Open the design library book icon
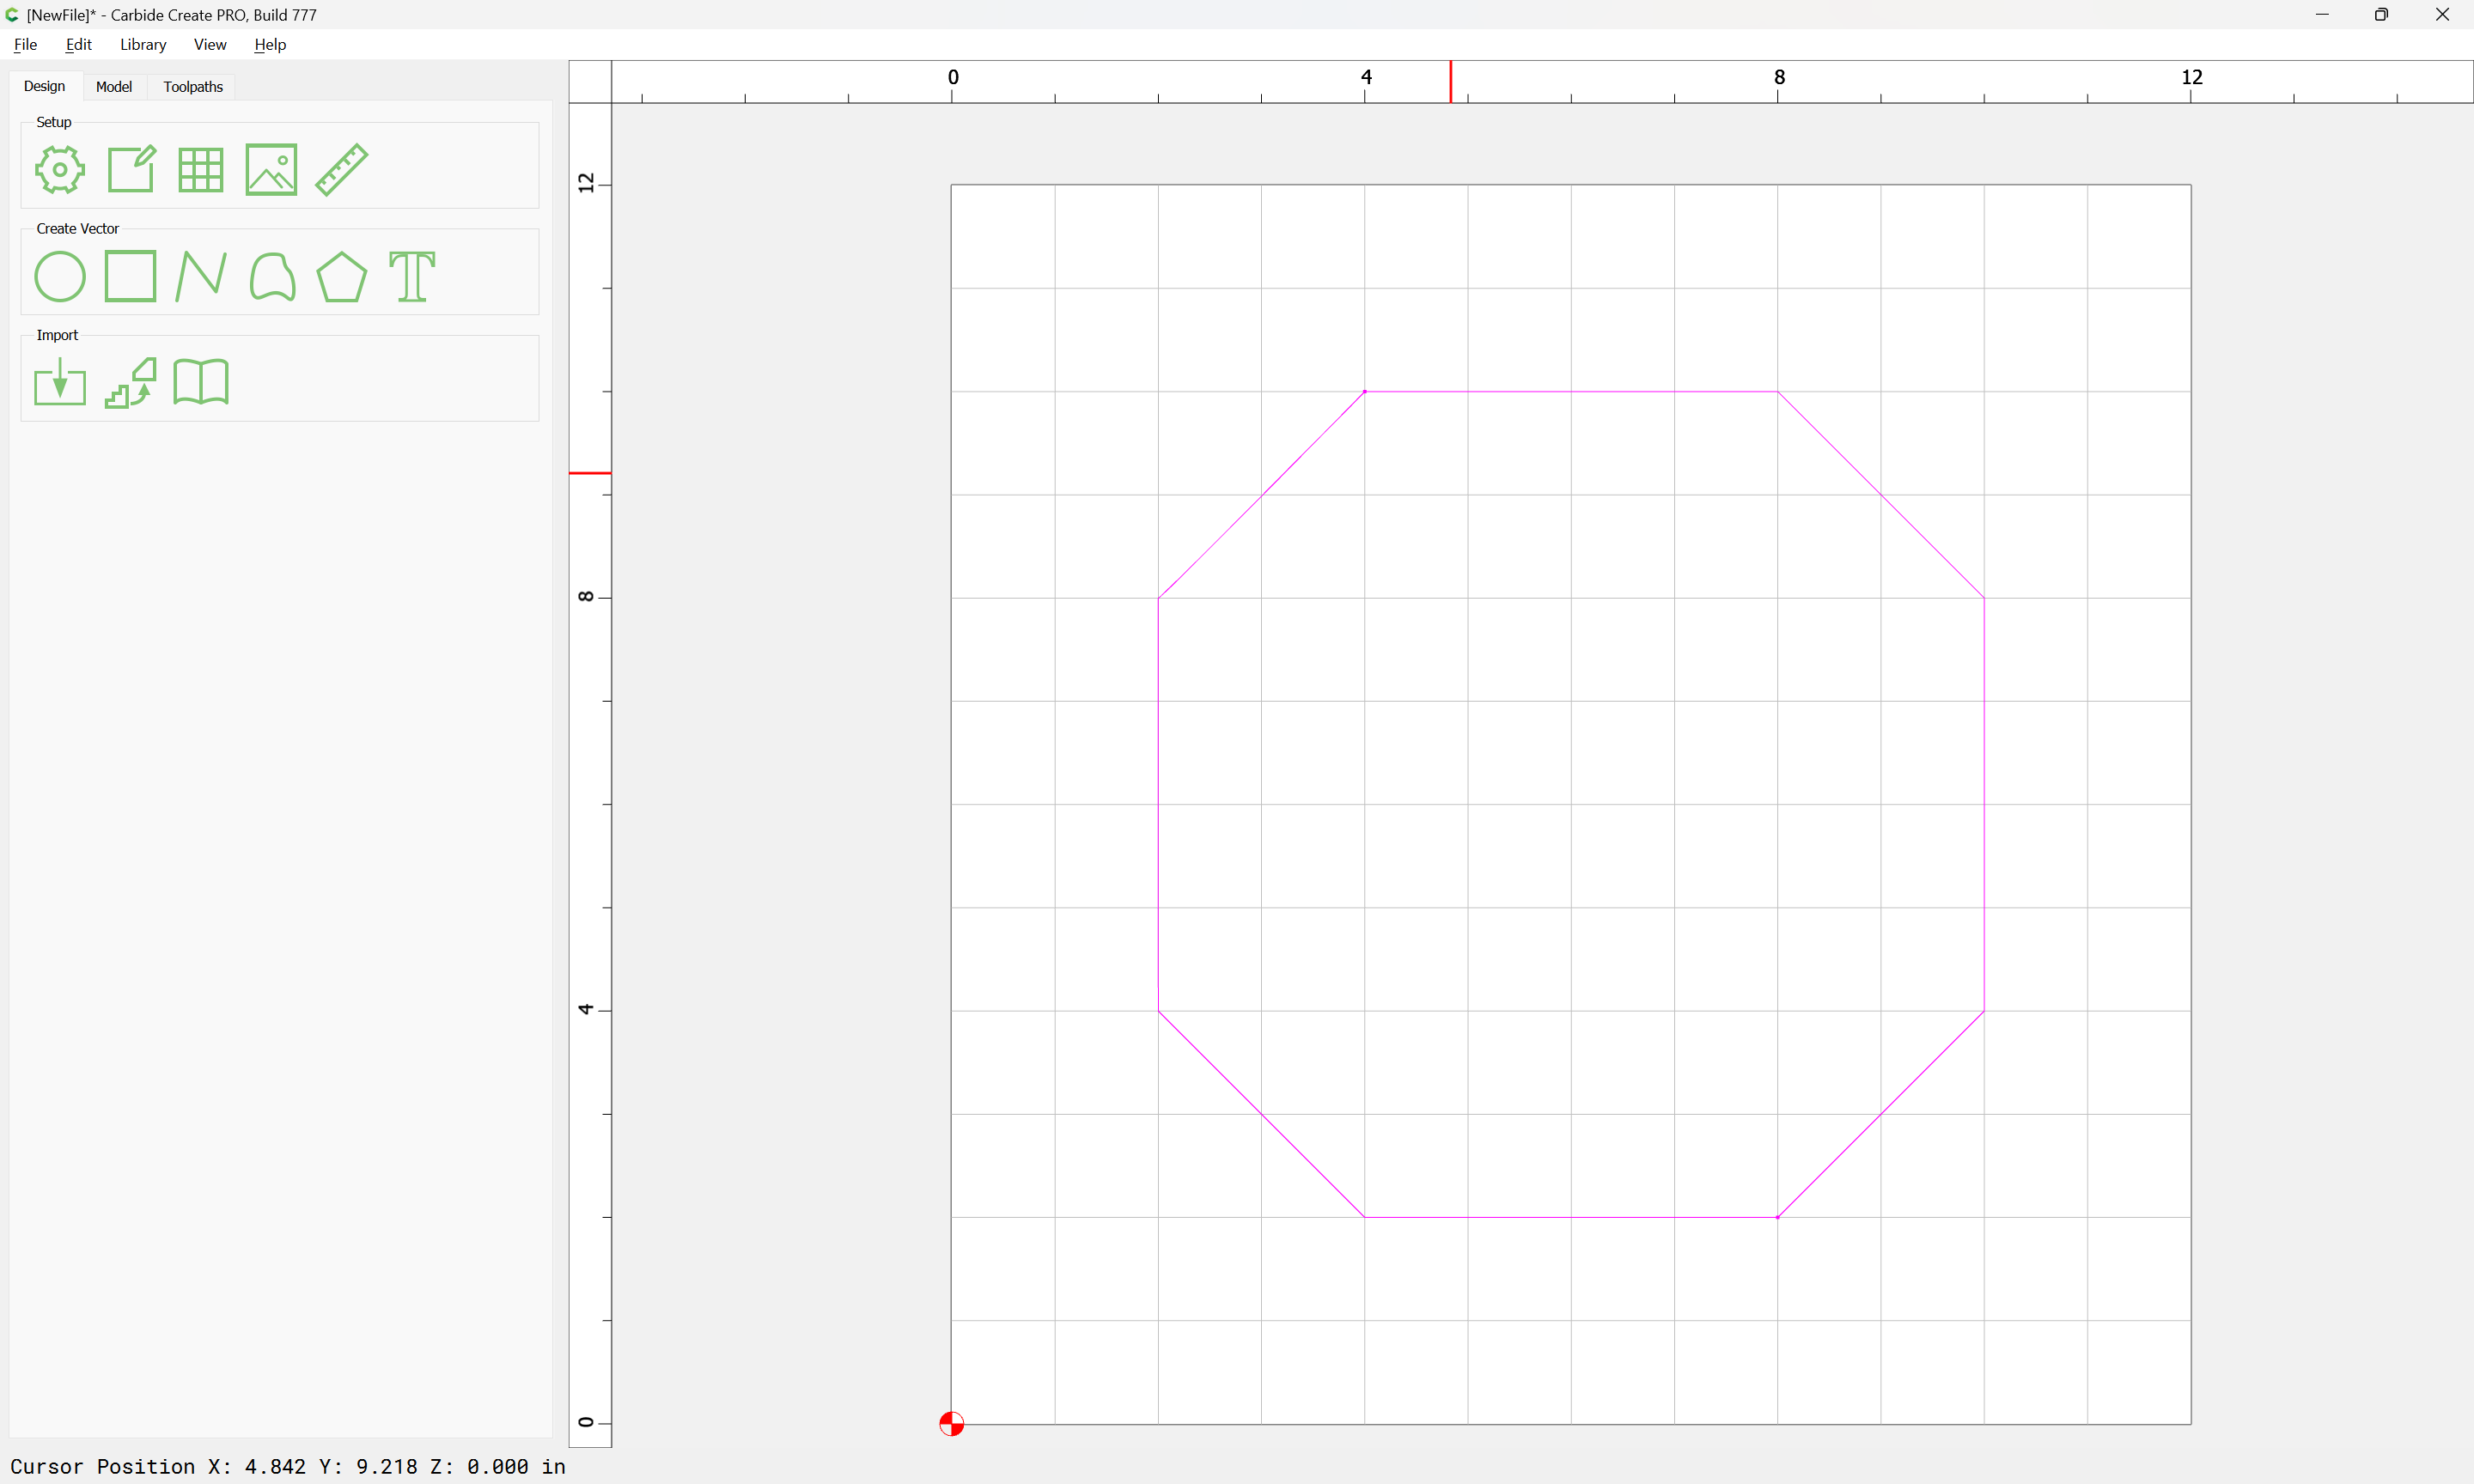The image size is (2474, 1484). point(200,382)
